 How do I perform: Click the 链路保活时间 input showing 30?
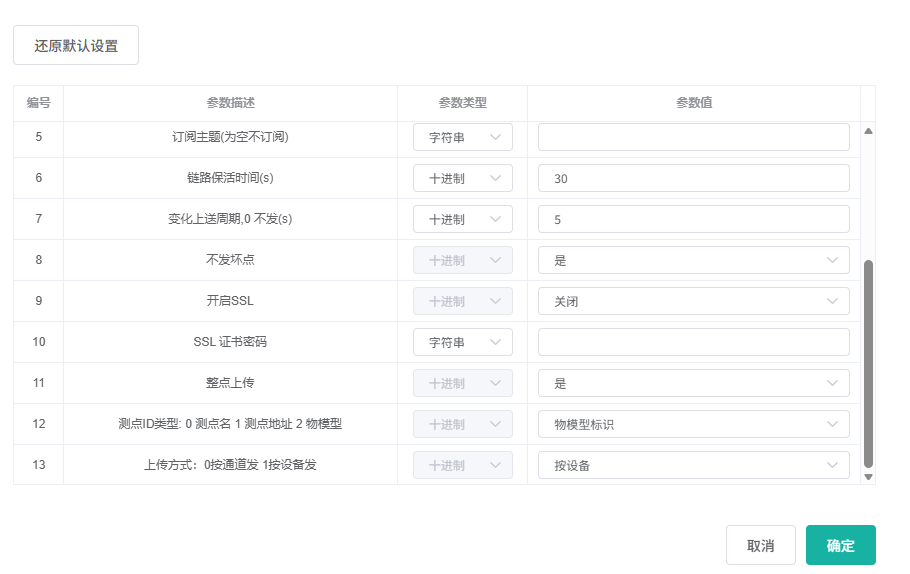point(693,178)
